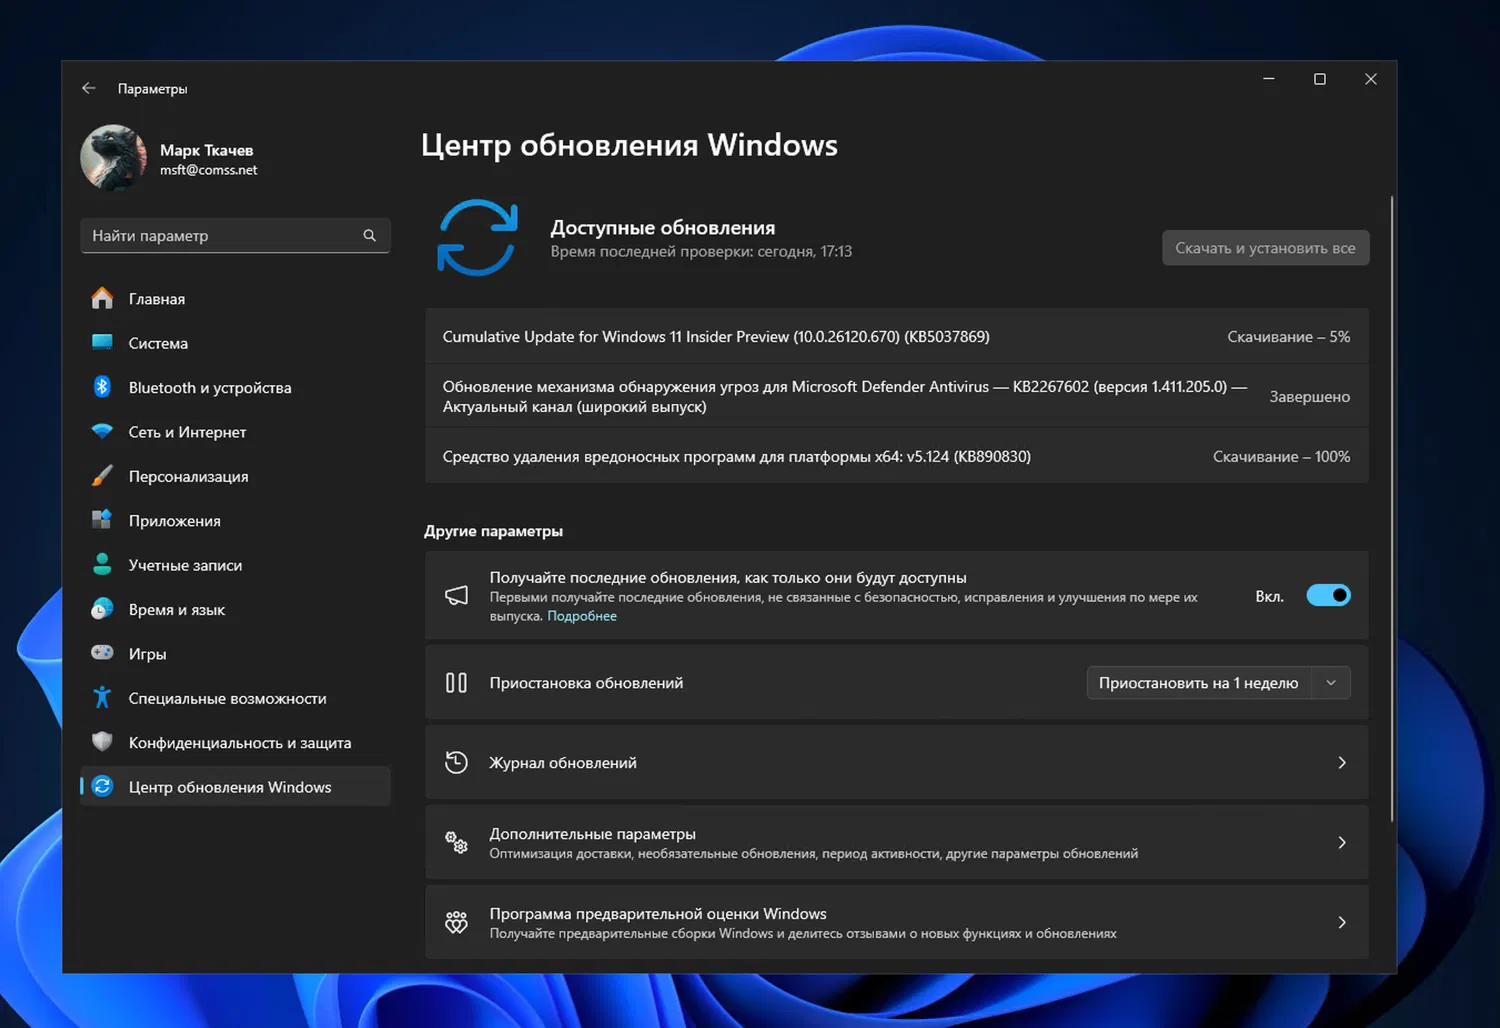Follow the Подробнее link
This screenshot has width=1500, height=1028.
[582, 616]
